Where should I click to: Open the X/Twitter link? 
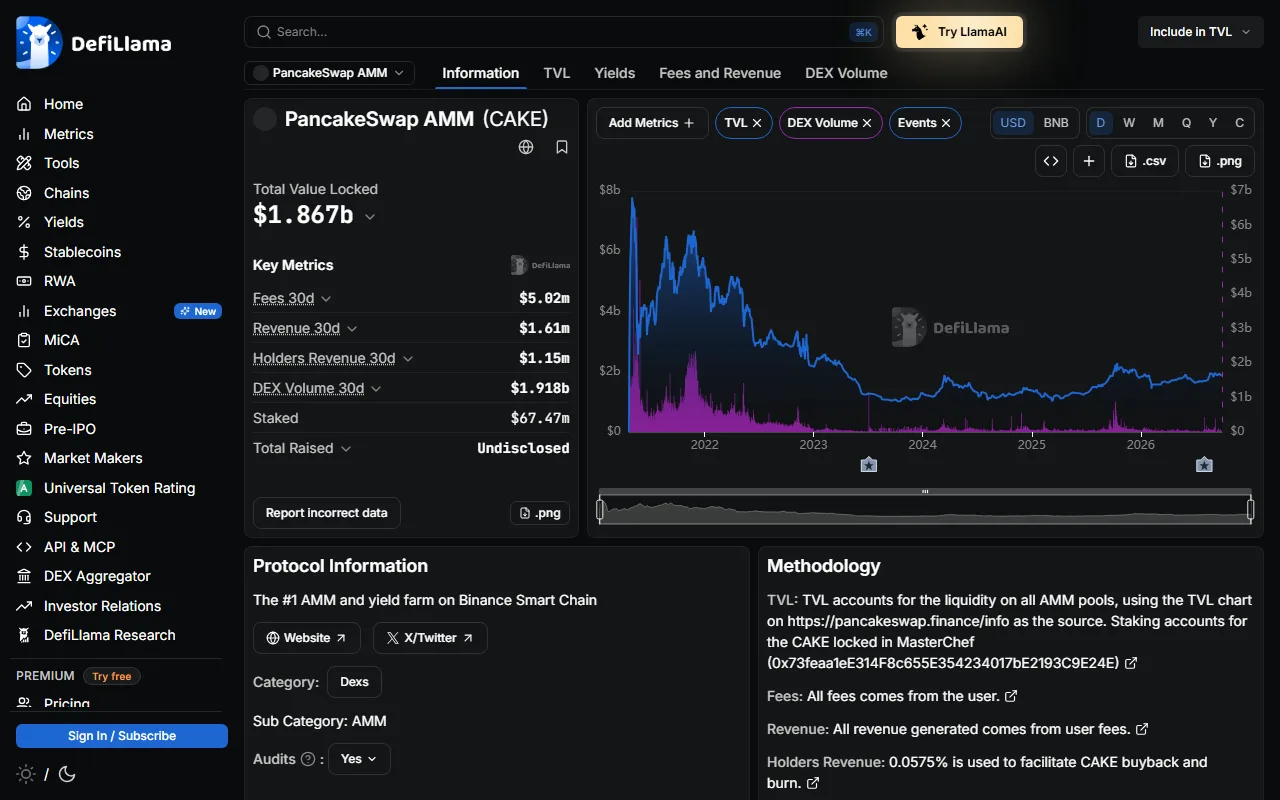pos(430,638)
